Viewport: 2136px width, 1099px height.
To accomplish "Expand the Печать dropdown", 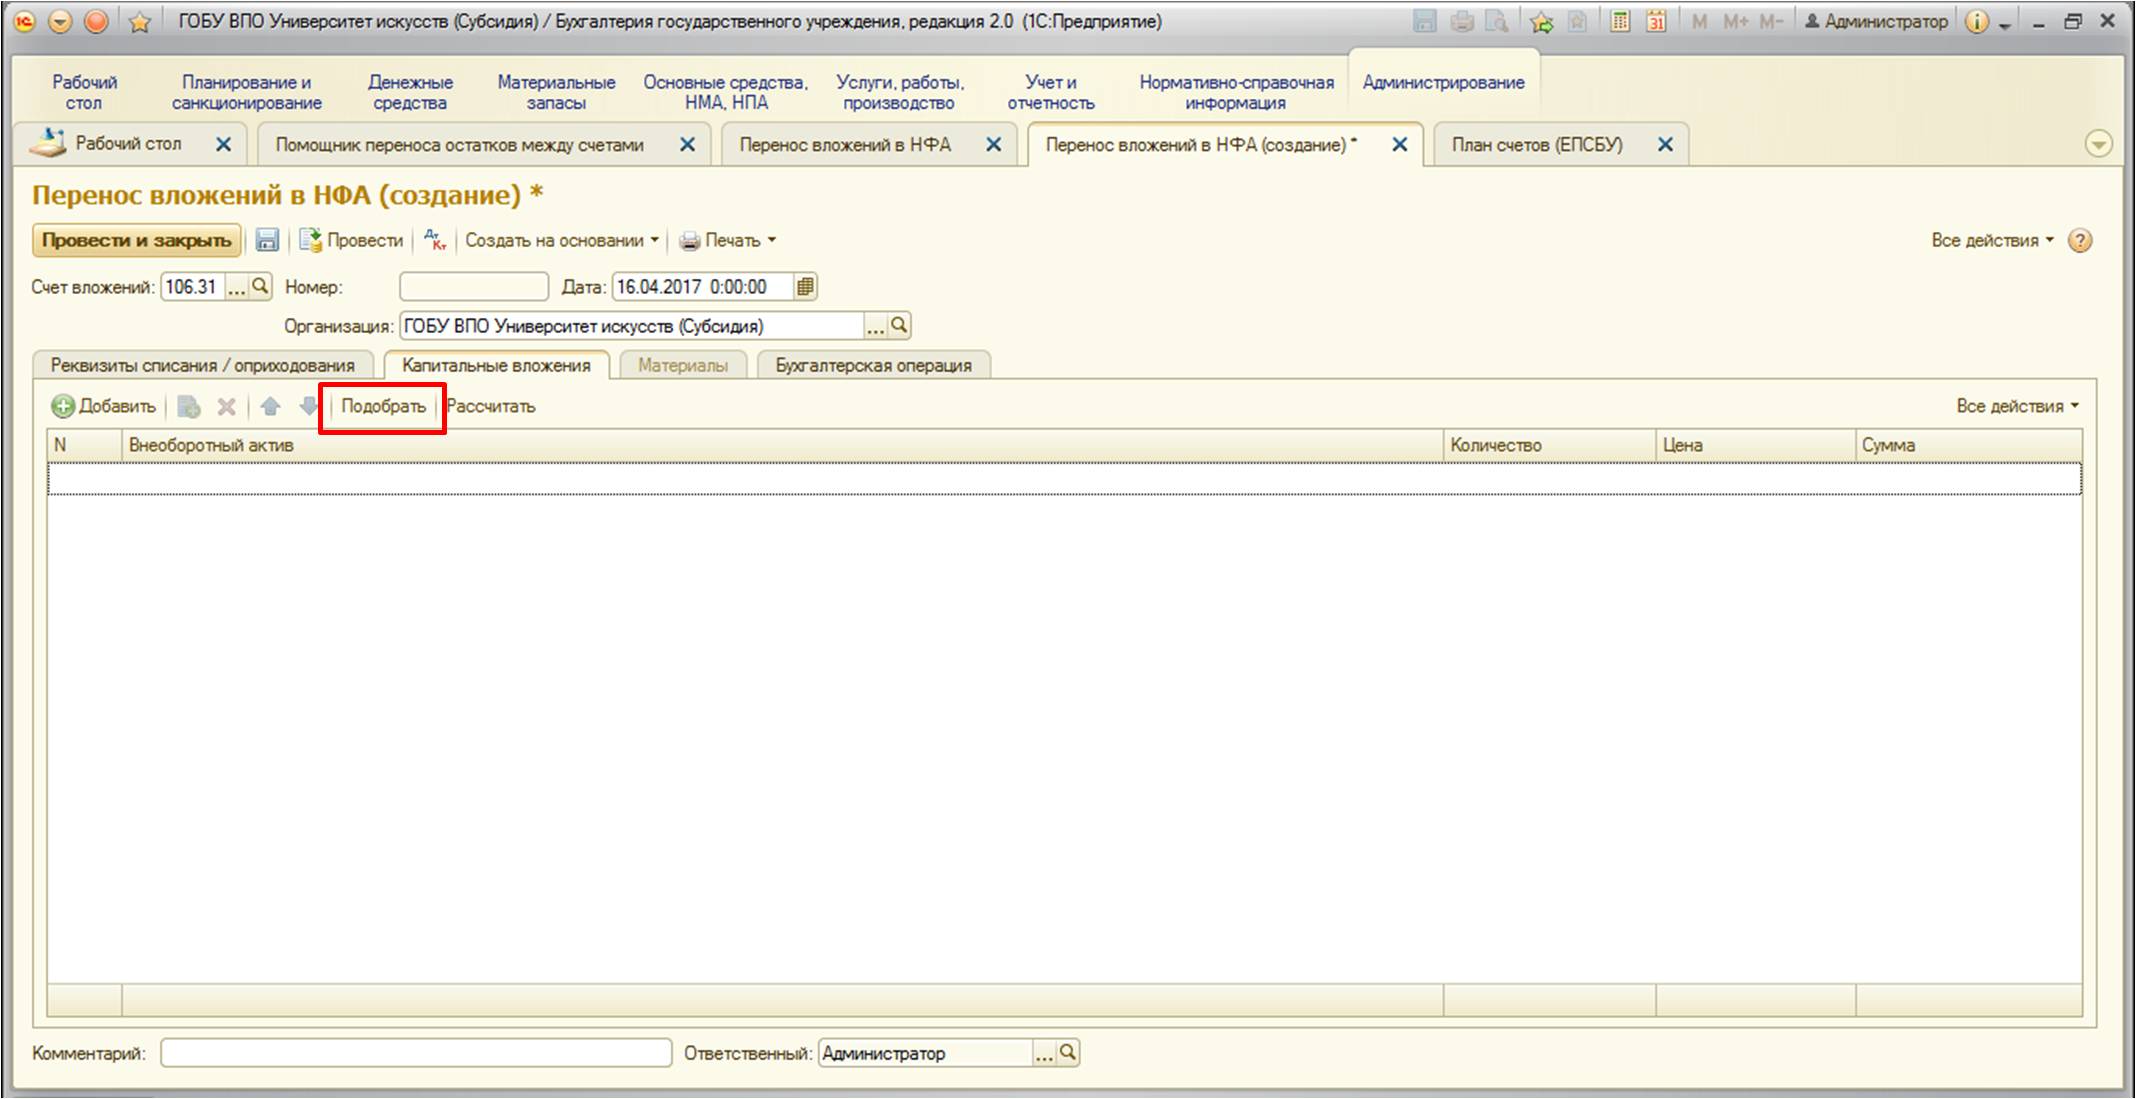I will 728,240.
